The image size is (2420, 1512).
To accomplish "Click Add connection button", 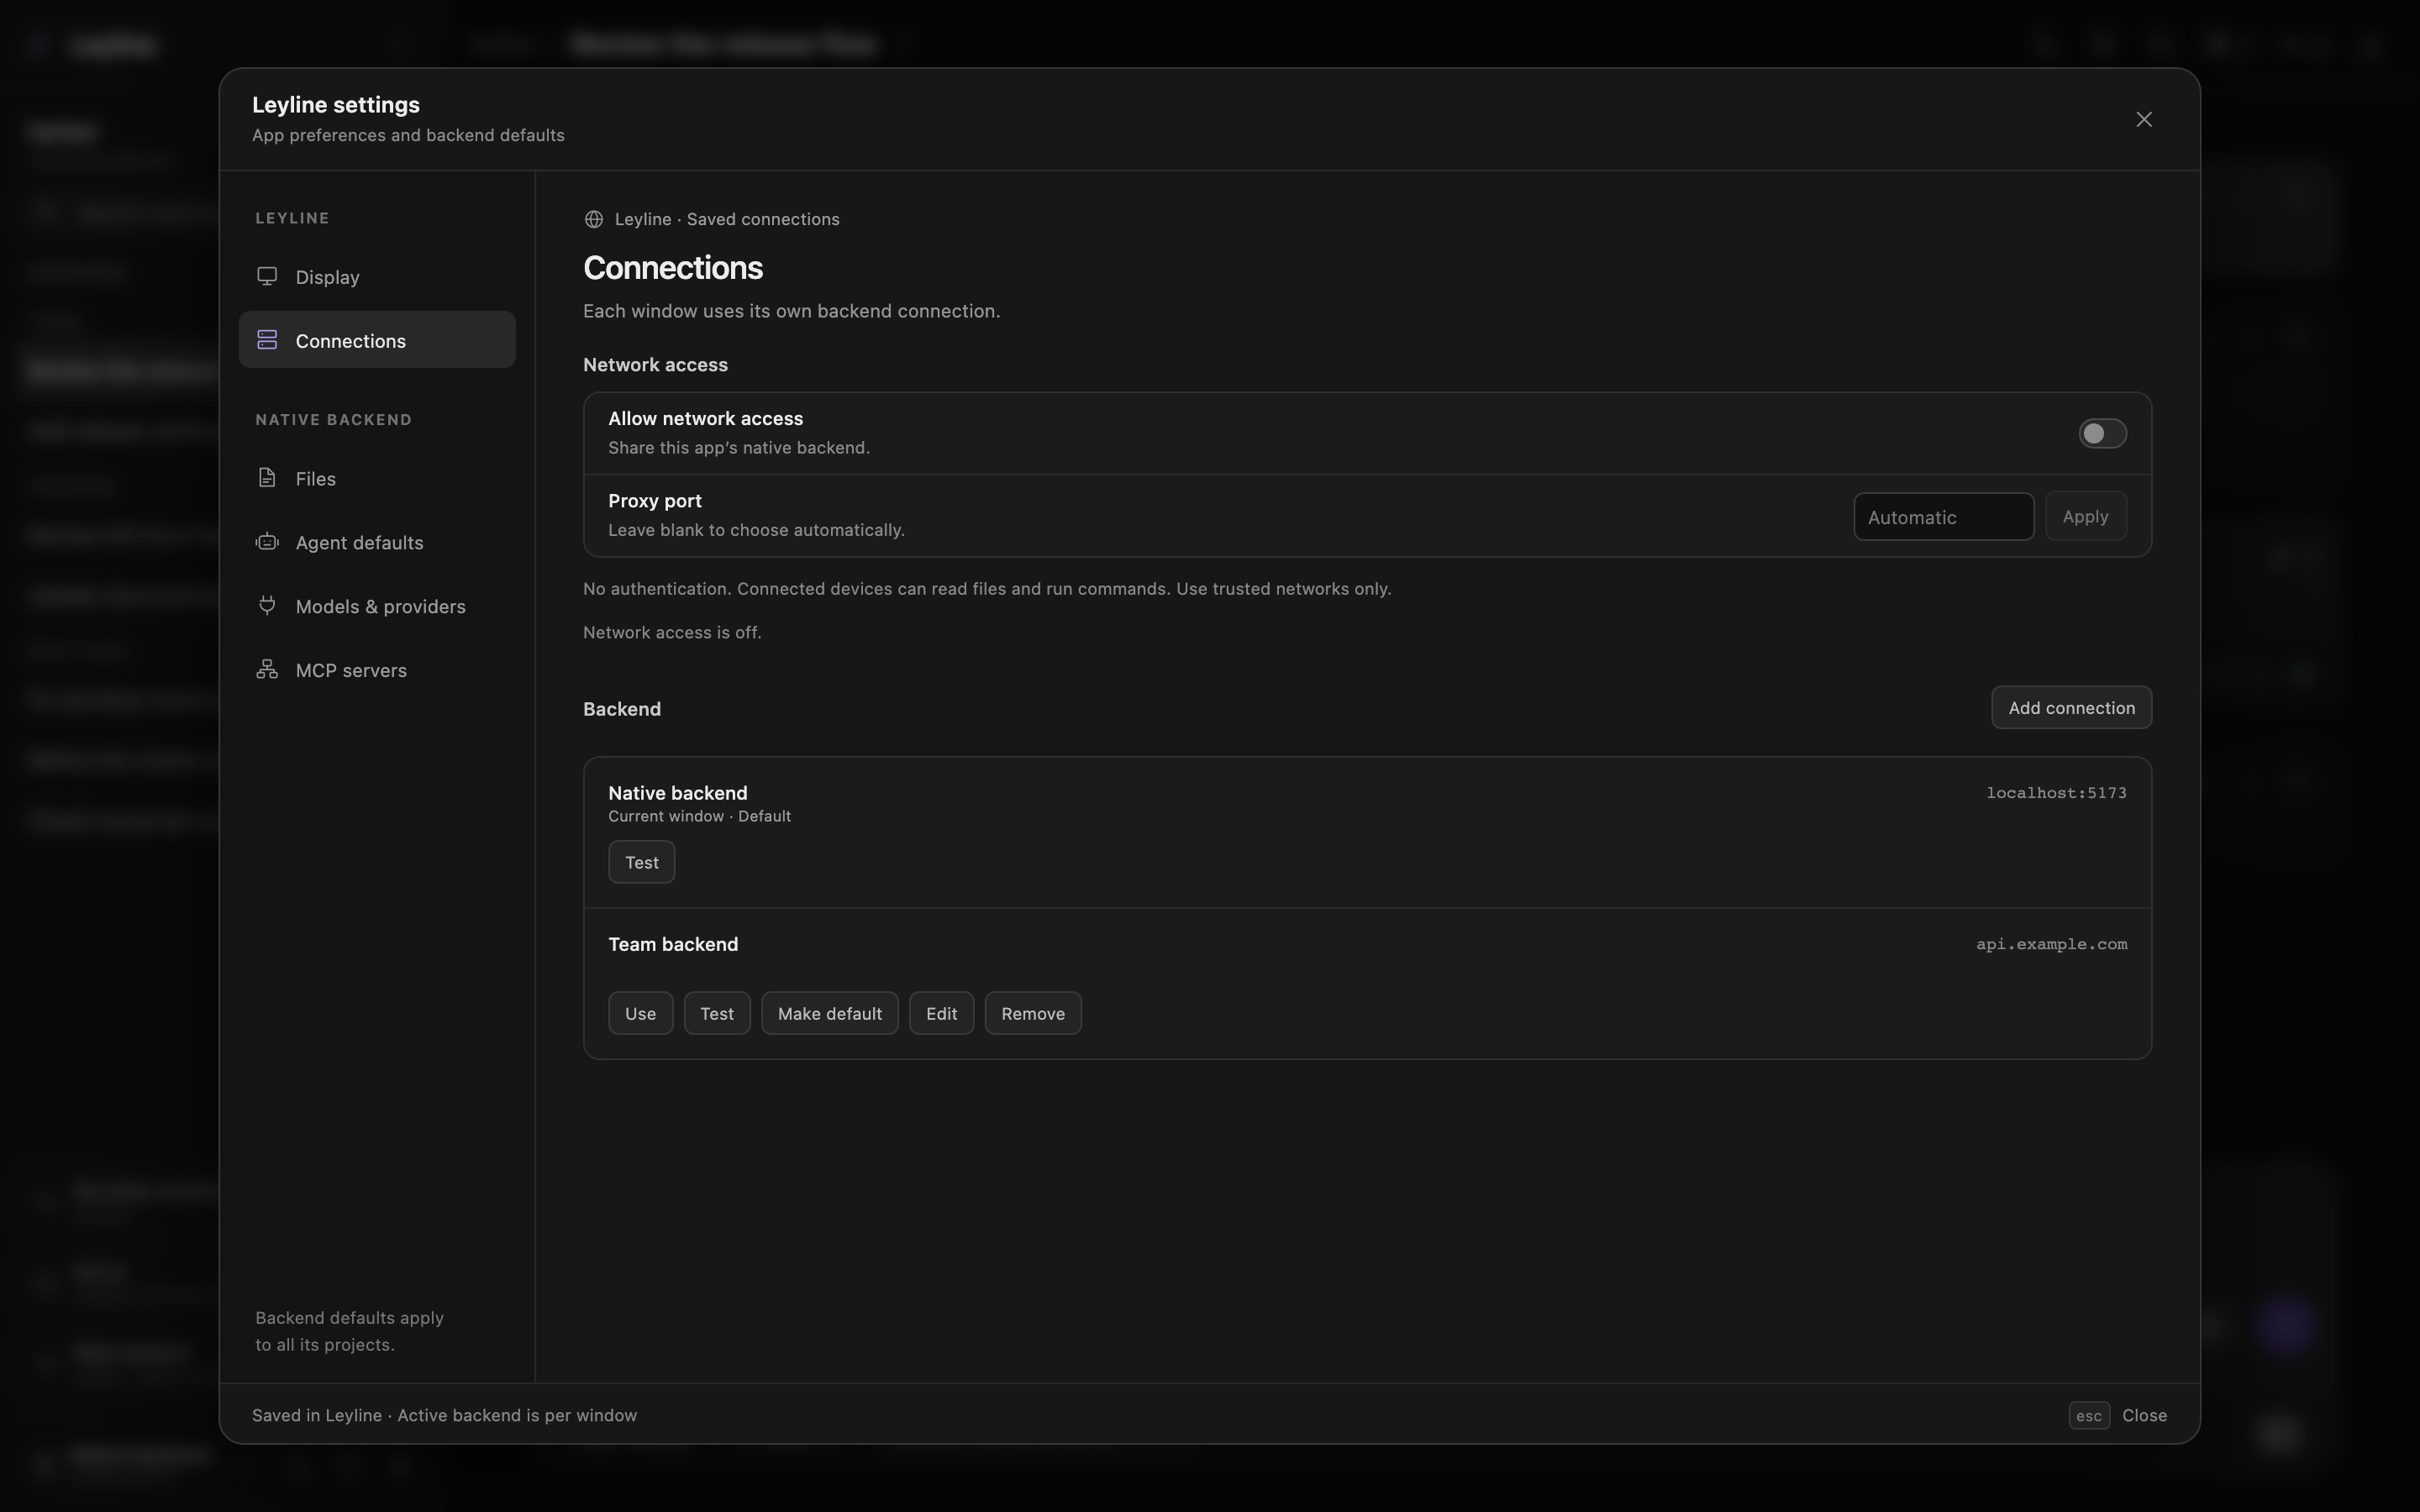I will (x=2071, y=707).
